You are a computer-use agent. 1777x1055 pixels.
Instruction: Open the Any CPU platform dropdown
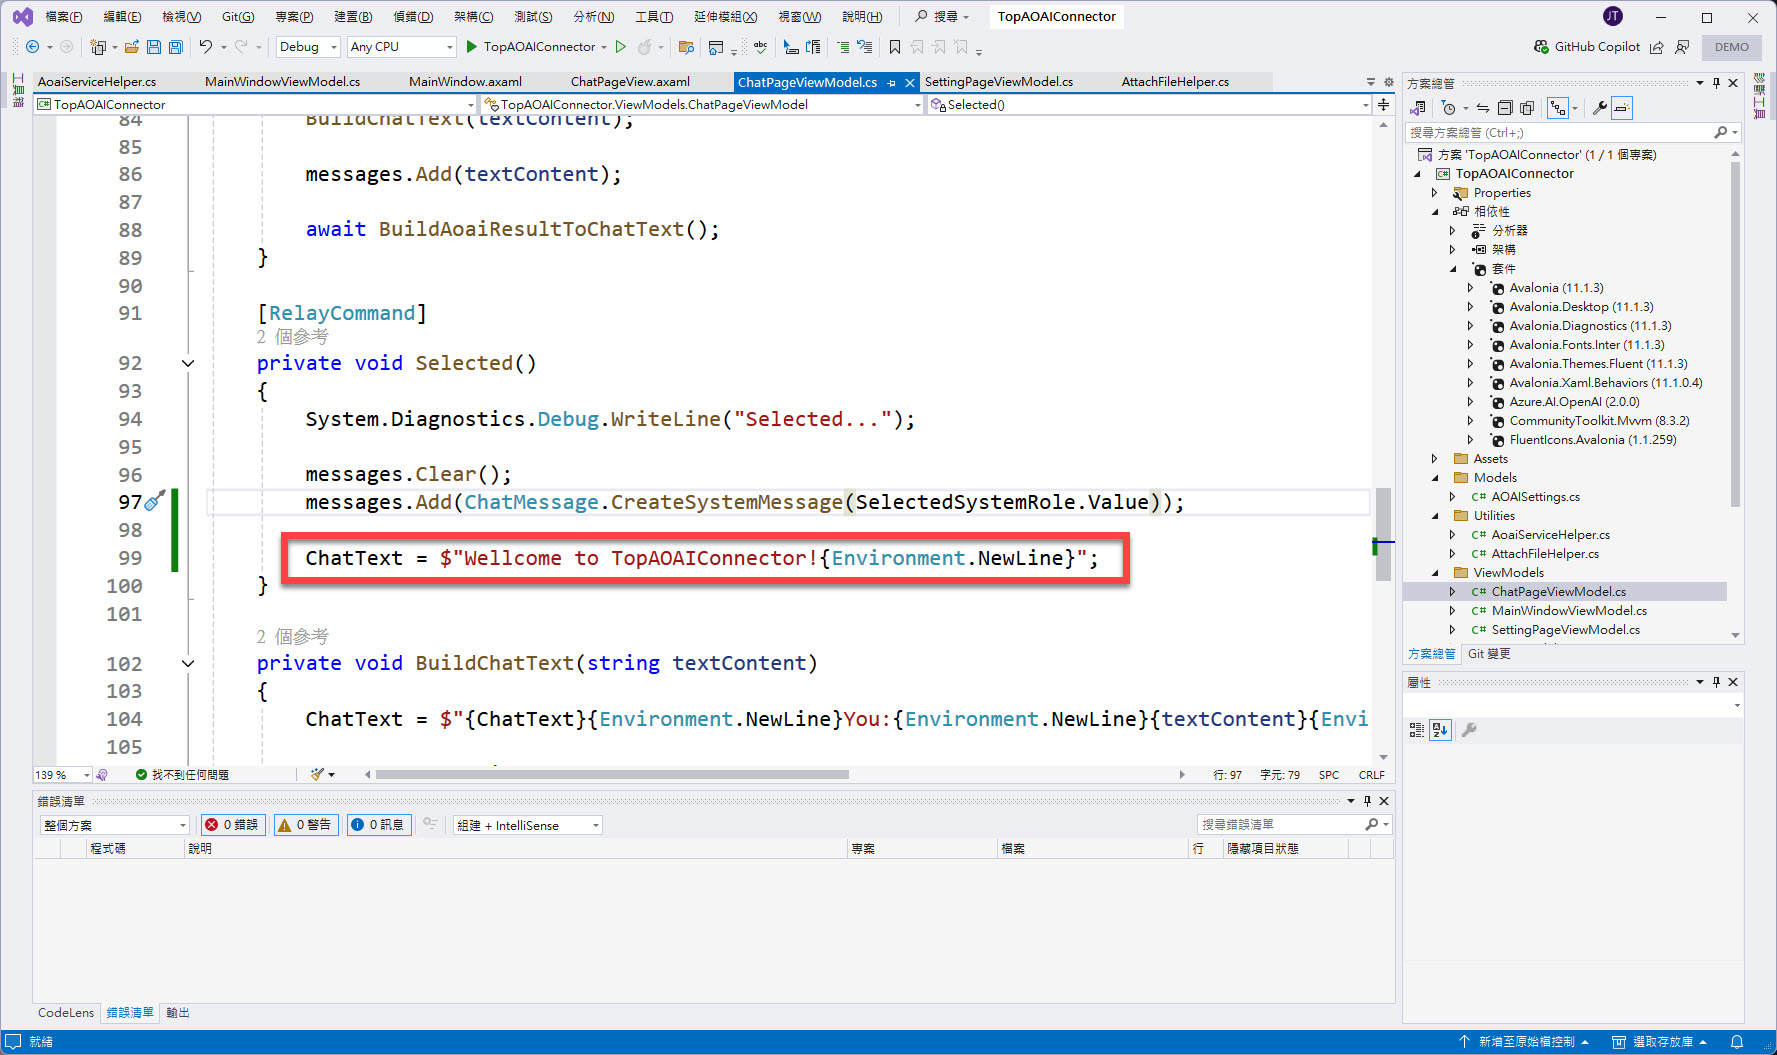click(x=401, y=47)
